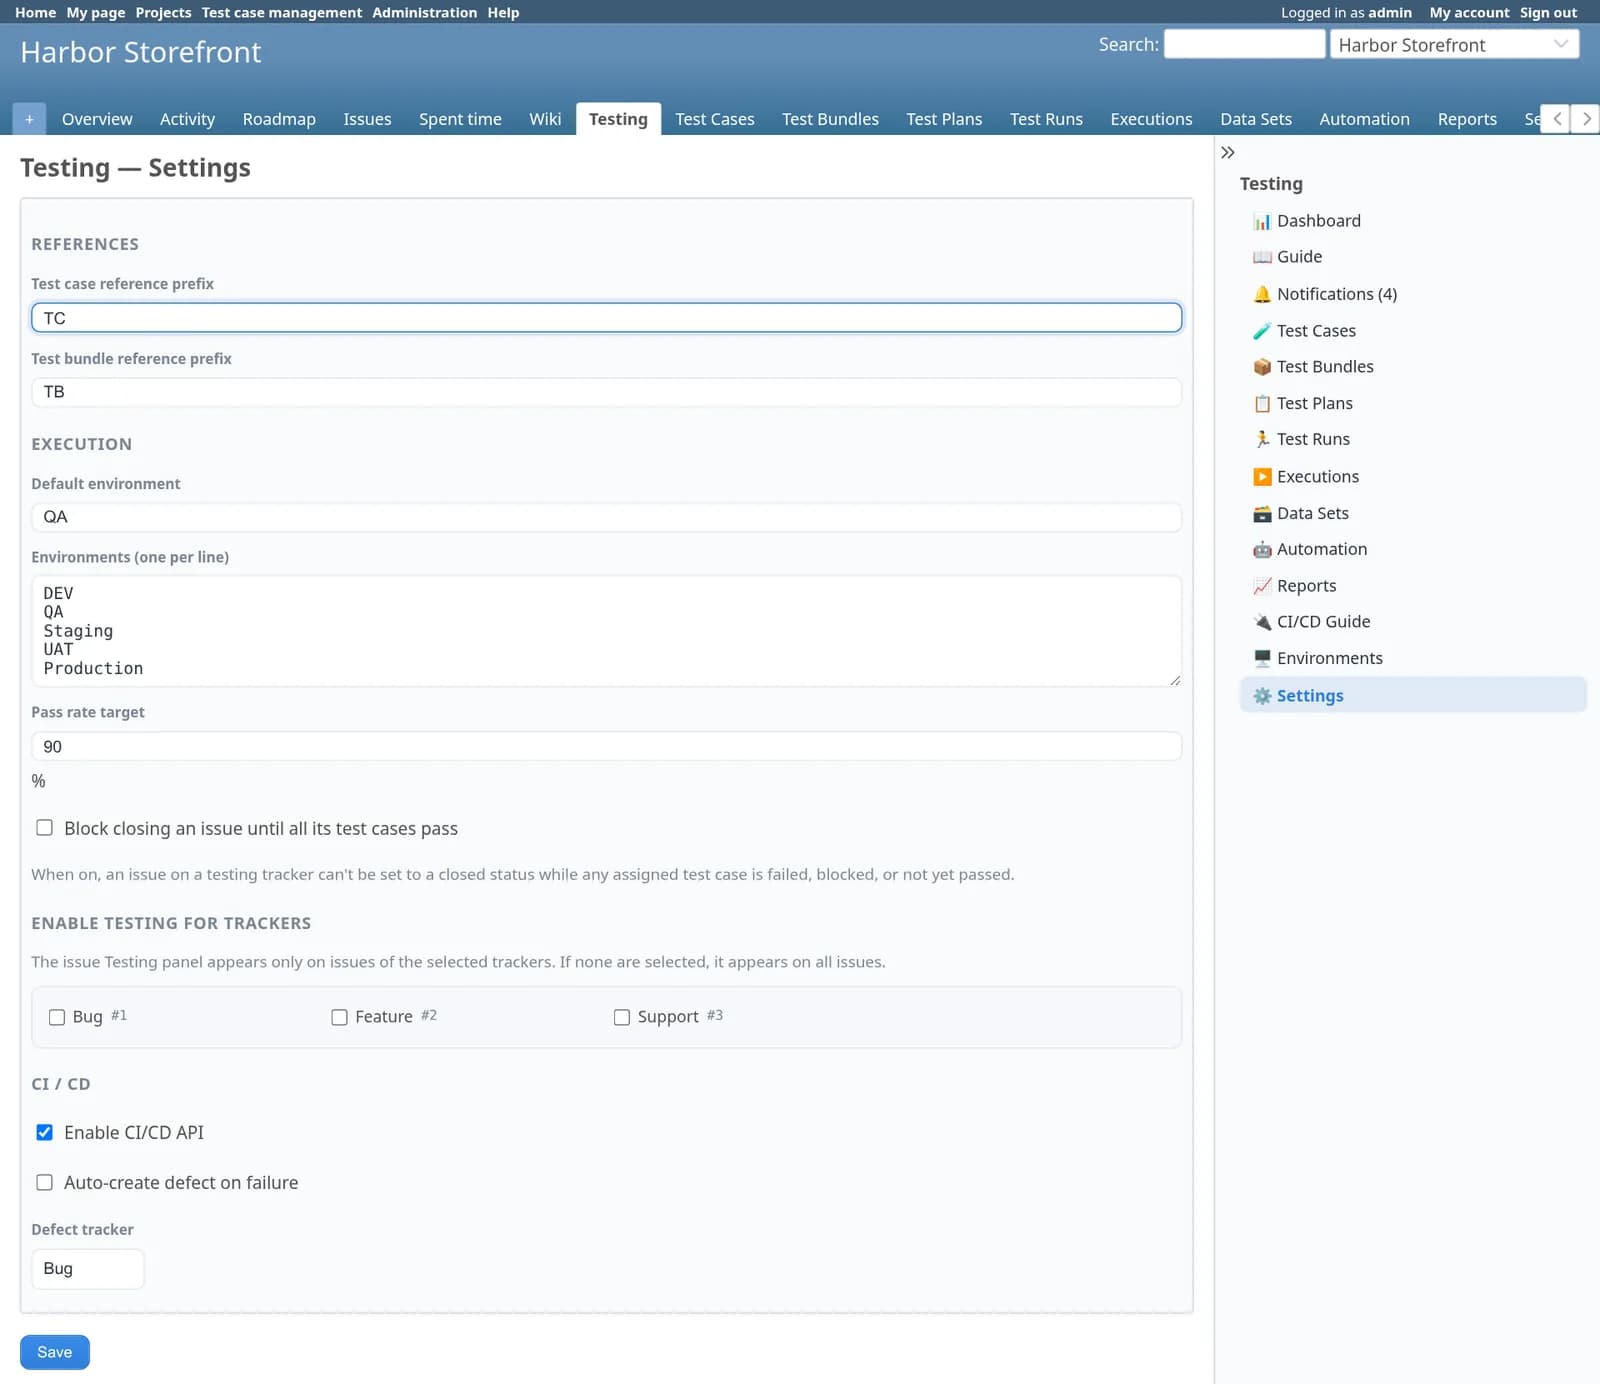
Task: Open the Dashboard chart icon in sidebar
Action: click(x=1262, y=221)
